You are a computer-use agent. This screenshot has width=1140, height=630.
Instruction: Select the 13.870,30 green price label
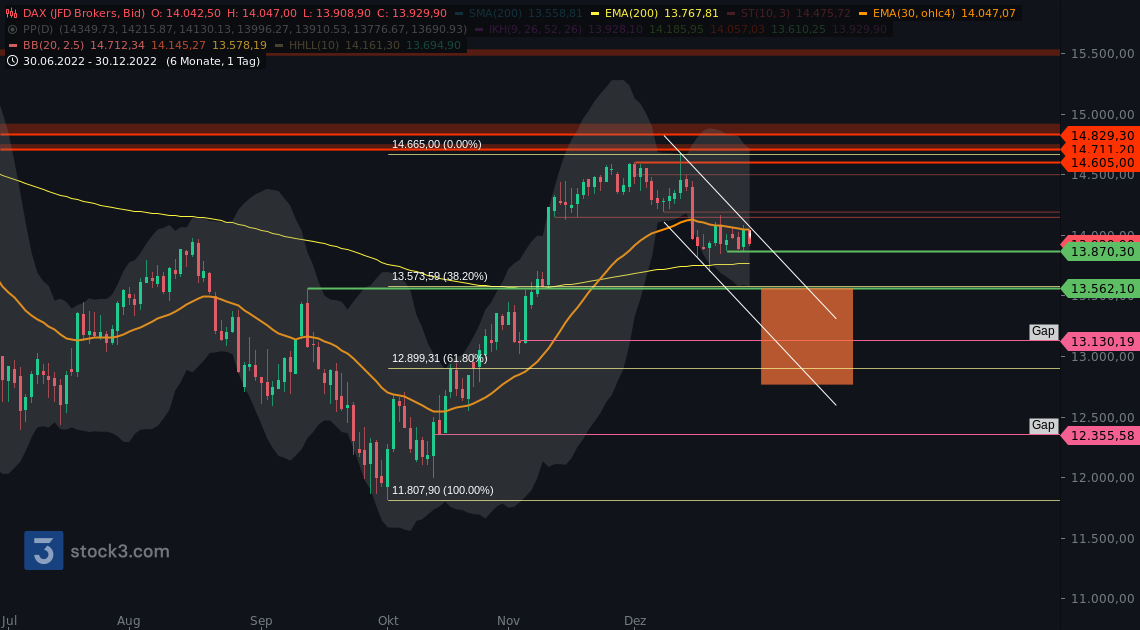[x=1101, y=251]
